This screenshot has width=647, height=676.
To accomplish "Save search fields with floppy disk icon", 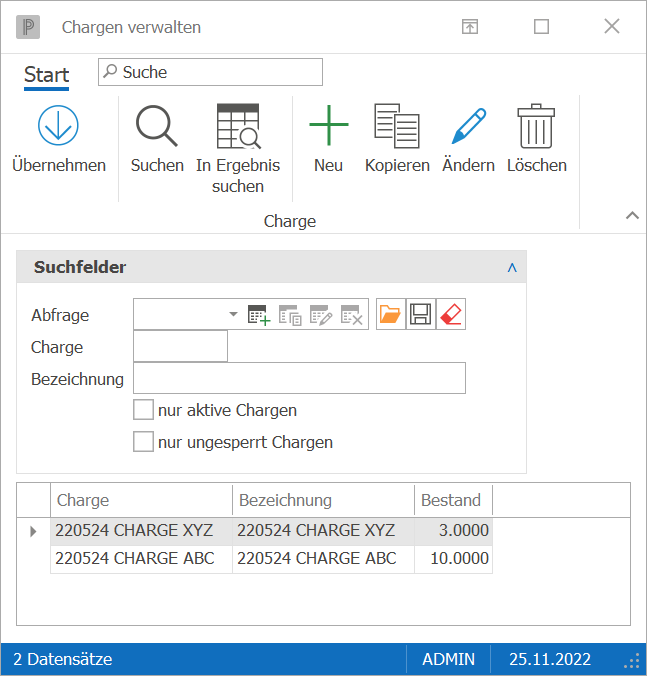I will (421, 314).
